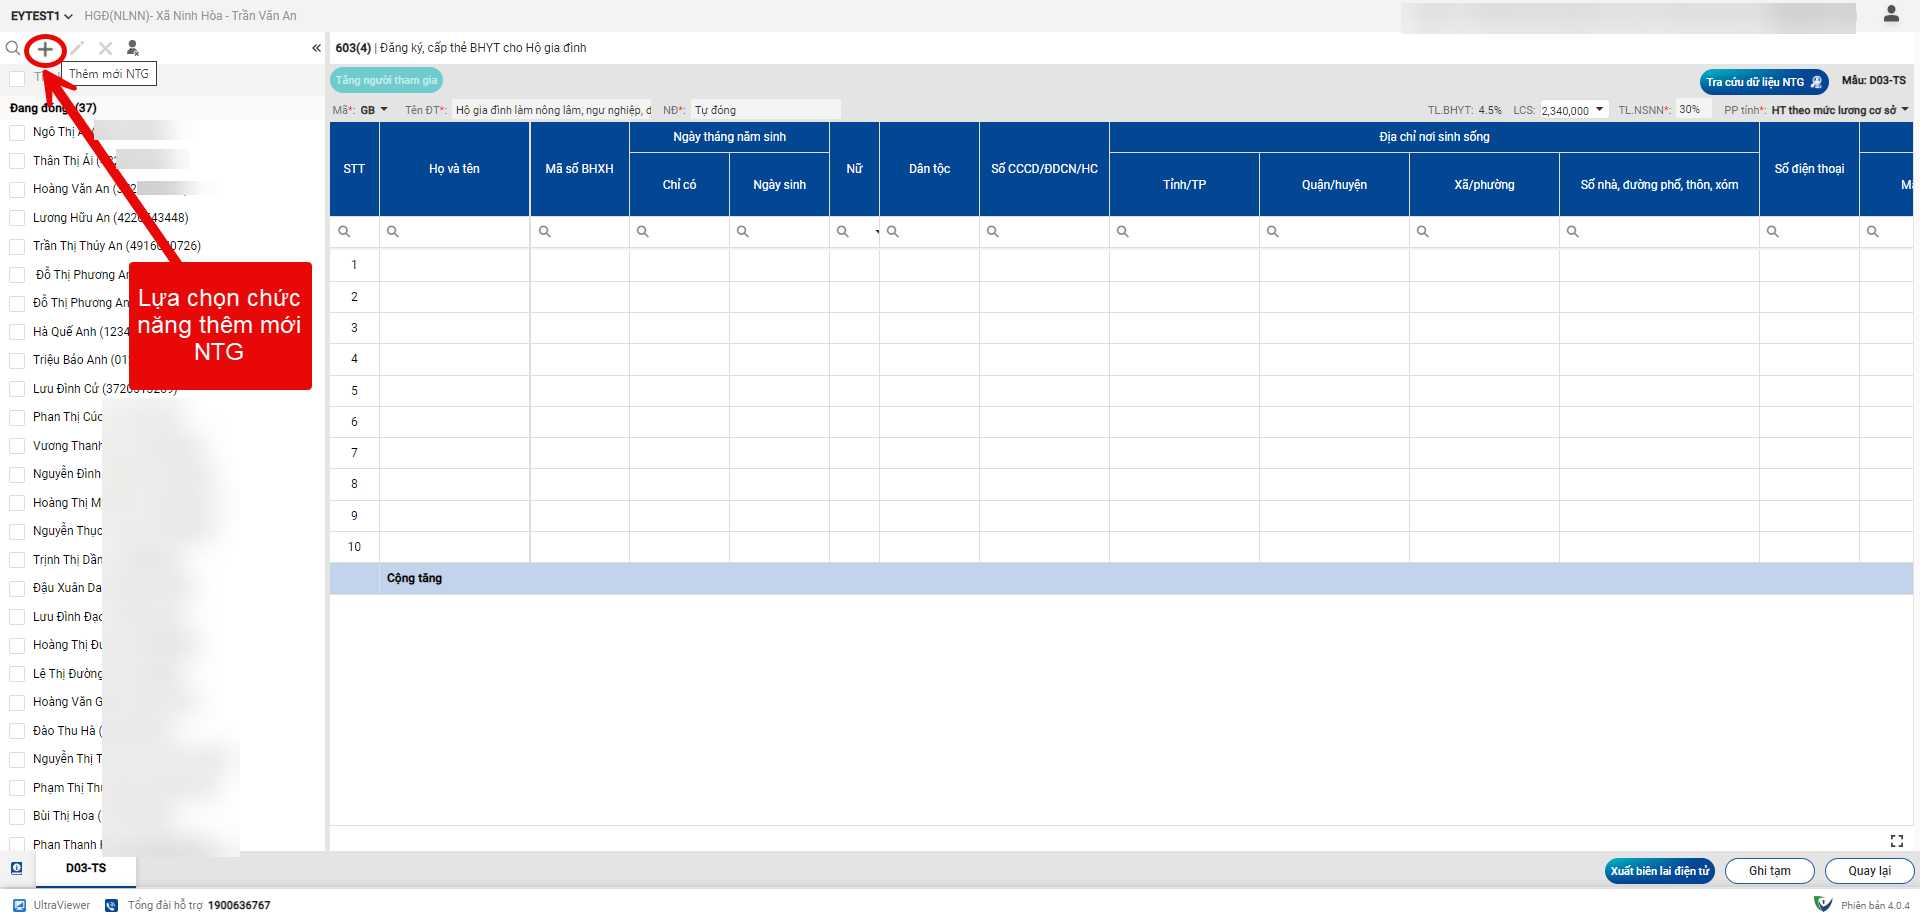
Task: Tick the checkbox for Lương Hữu An
Action: (17, 218)
